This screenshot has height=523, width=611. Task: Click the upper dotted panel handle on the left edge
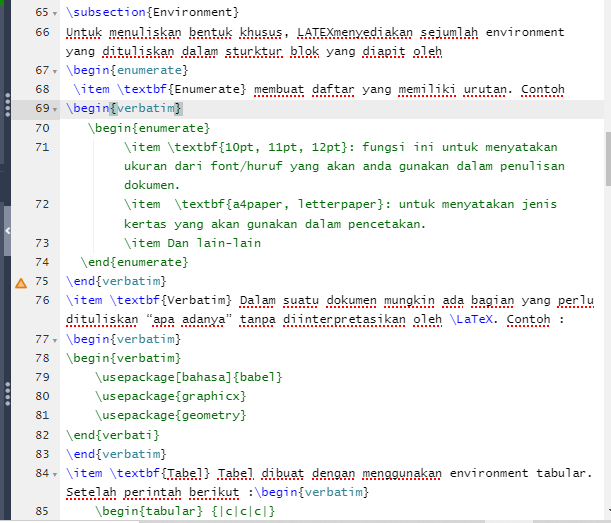coord(7,104)
